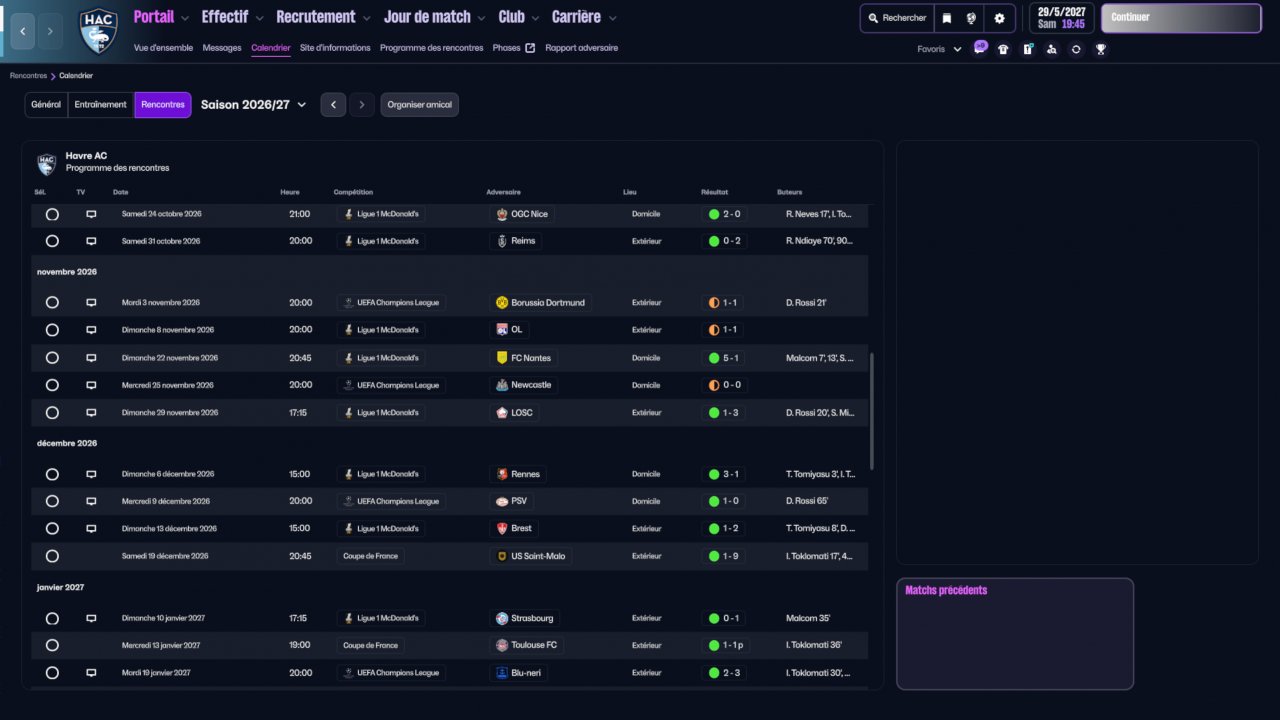Open the globe world icon

[x=971, y=18]
